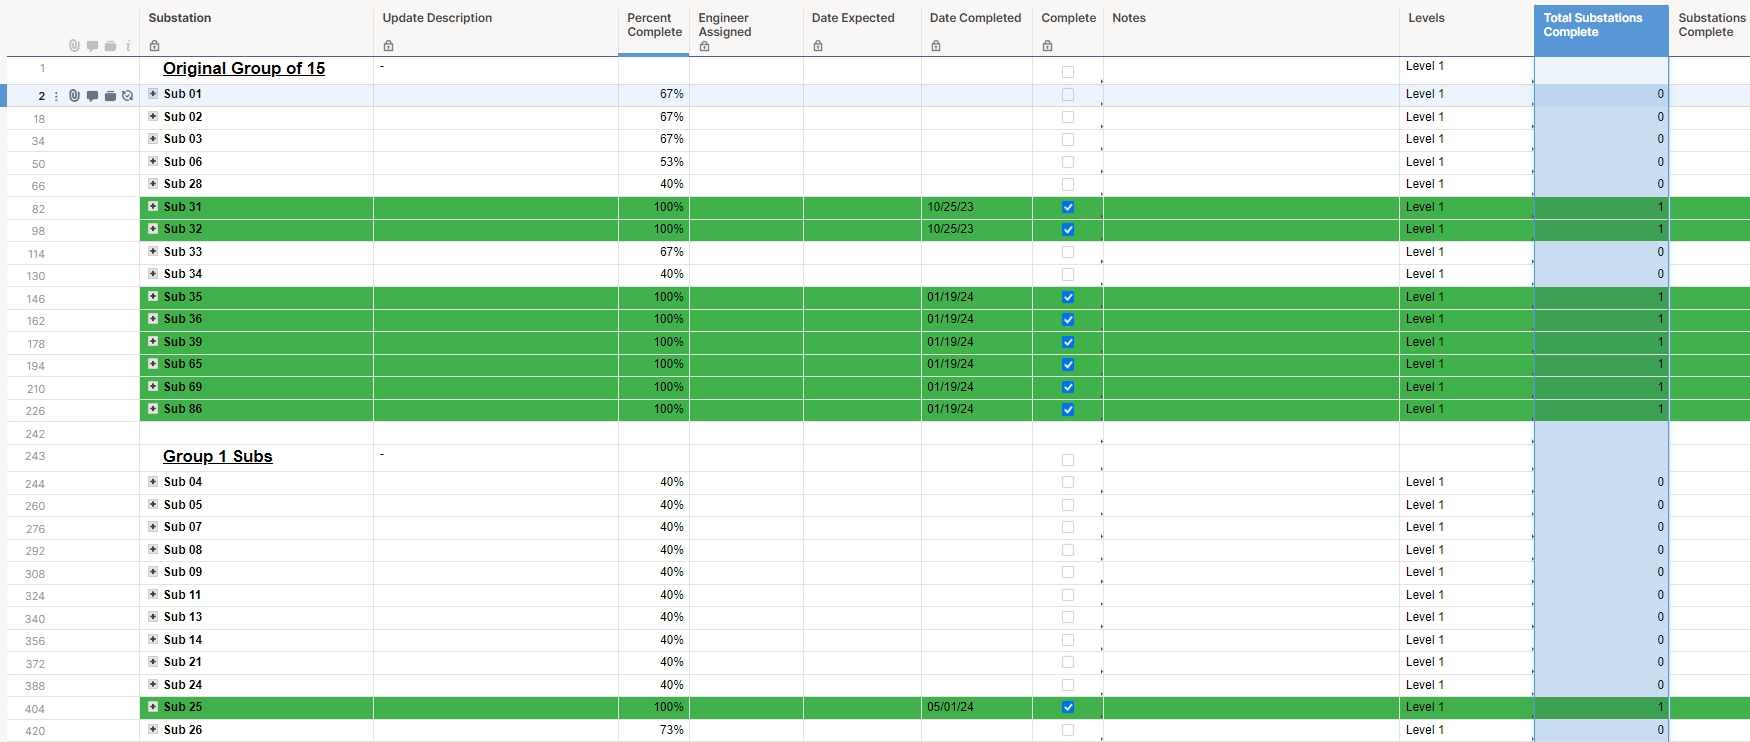Expand the Sub 01 row
This screenshot has height=742, width=1750.
pos(153,93)
